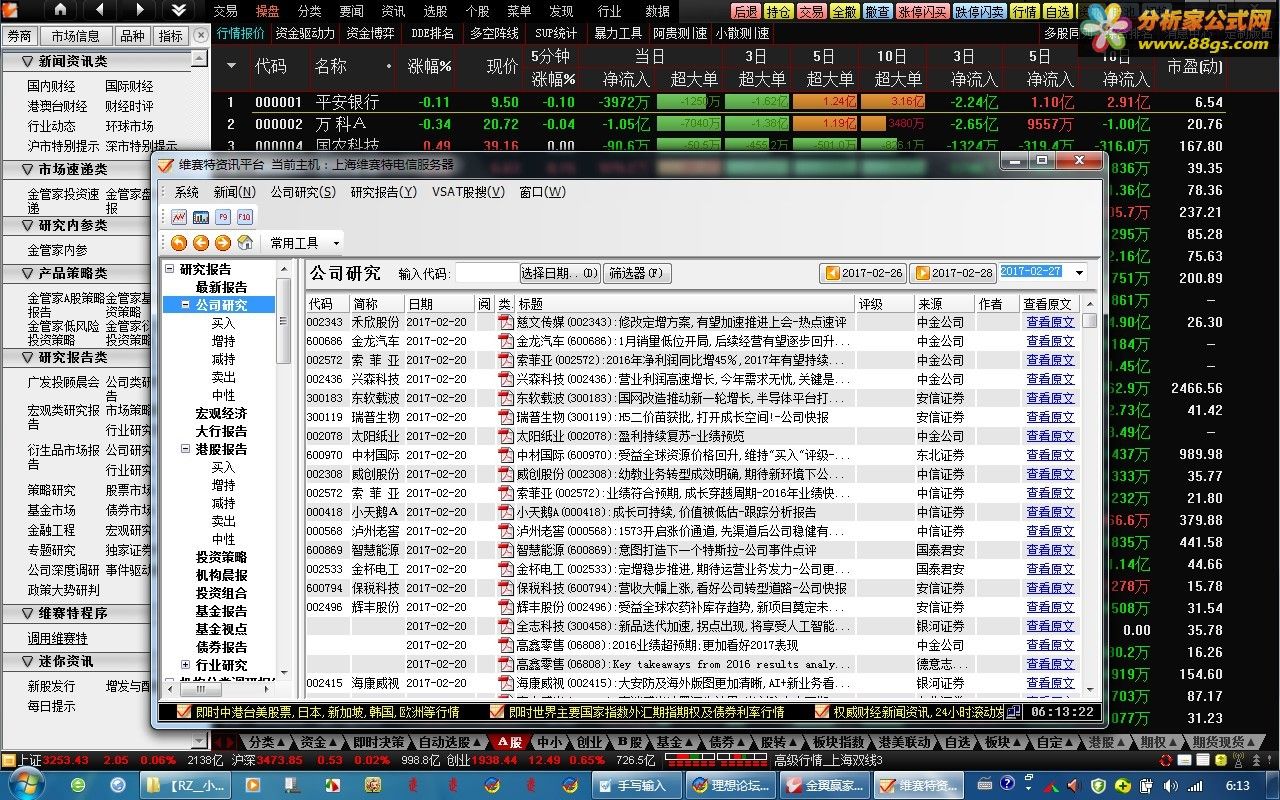Click the double-chevron down icon in the top bar
The height and width of the screenshot is (800, 1280).
[178, 10]
